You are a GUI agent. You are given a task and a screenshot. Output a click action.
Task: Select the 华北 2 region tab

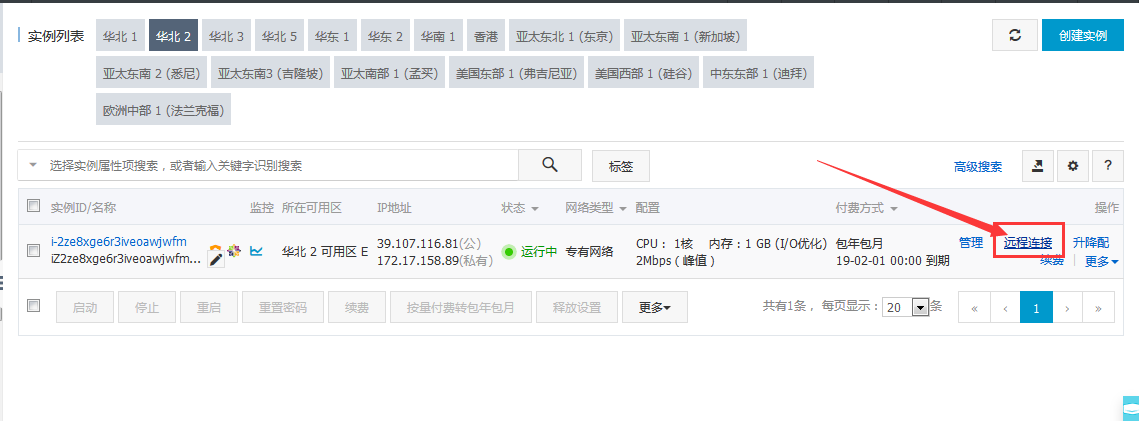tap(174, 36)
